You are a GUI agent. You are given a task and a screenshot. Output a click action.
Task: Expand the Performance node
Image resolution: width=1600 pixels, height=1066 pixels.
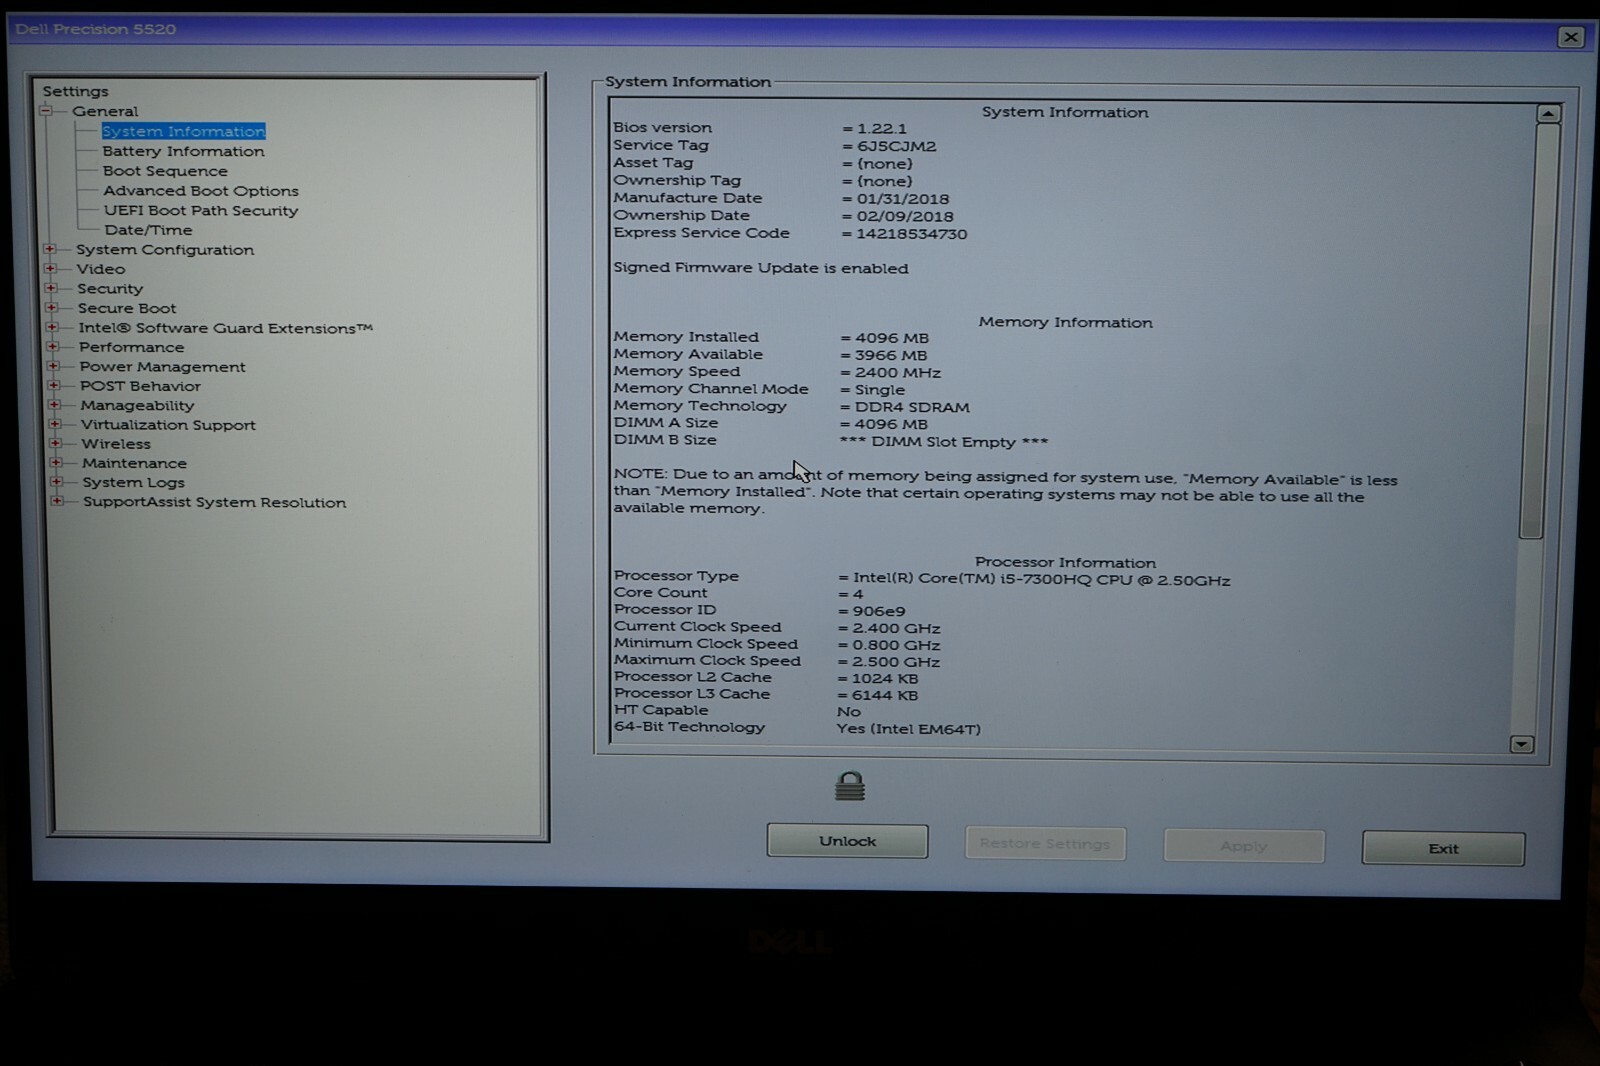click(x=53, y=347)
